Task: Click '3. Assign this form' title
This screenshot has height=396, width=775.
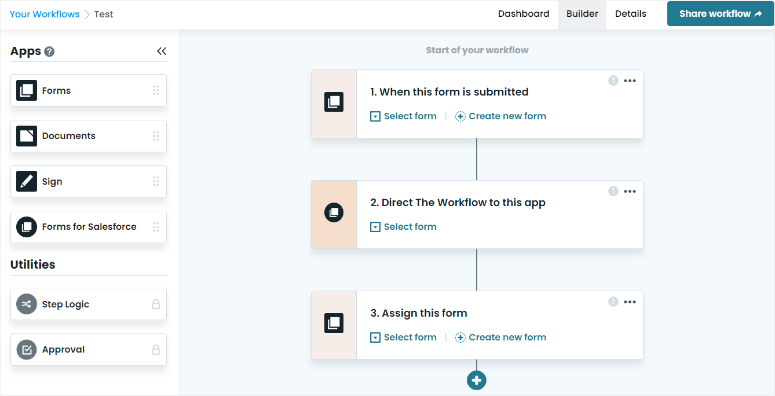Action: point(419,313)
